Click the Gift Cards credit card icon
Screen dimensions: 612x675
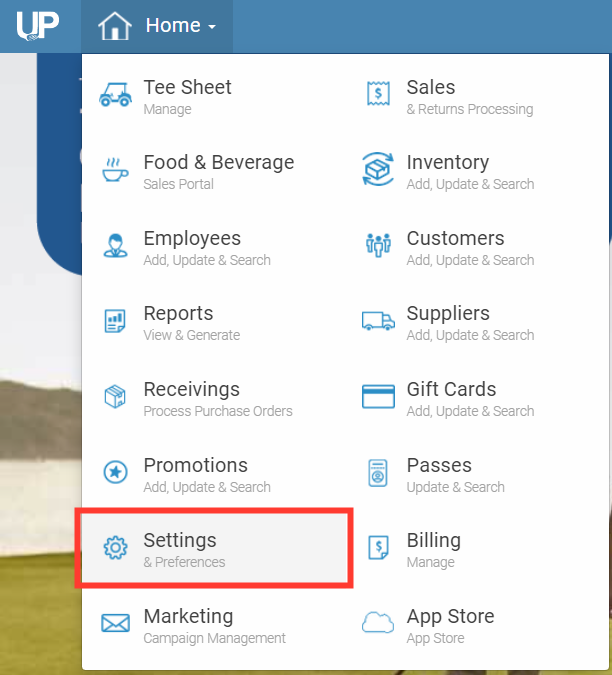coord(378,398)
